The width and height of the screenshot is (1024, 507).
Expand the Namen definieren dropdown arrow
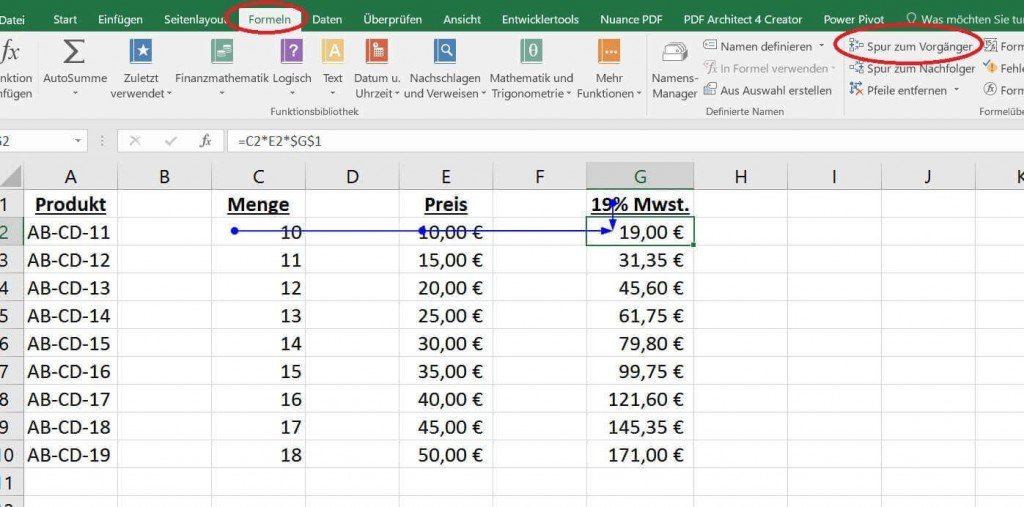pos(822,46)
